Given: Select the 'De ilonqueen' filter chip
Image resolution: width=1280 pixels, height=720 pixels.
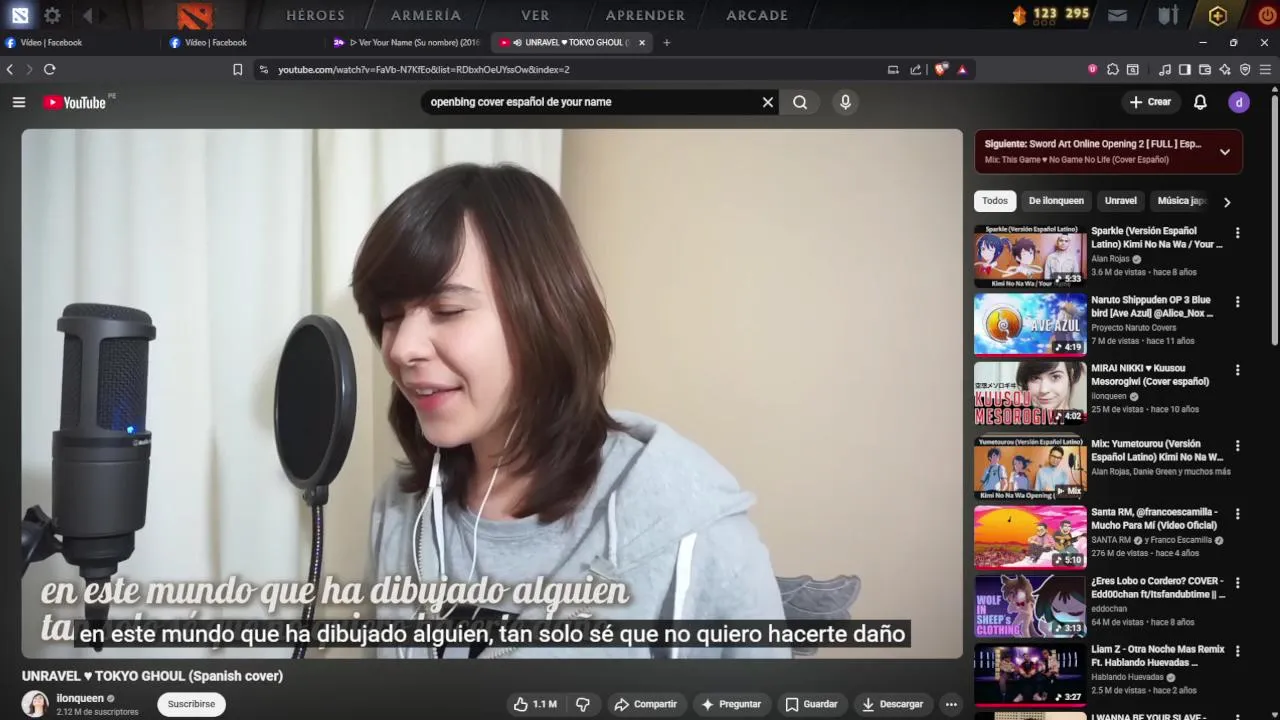Looking at the screenshot, I should click(x=1056, y=201).
